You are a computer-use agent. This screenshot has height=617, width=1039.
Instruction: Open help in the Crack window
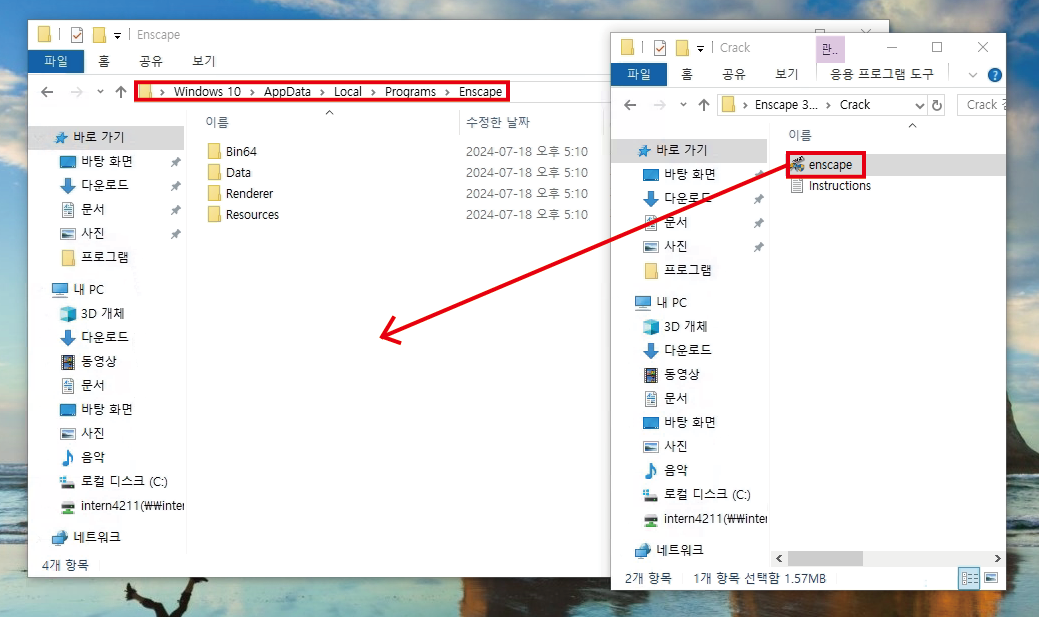[995, 75]
